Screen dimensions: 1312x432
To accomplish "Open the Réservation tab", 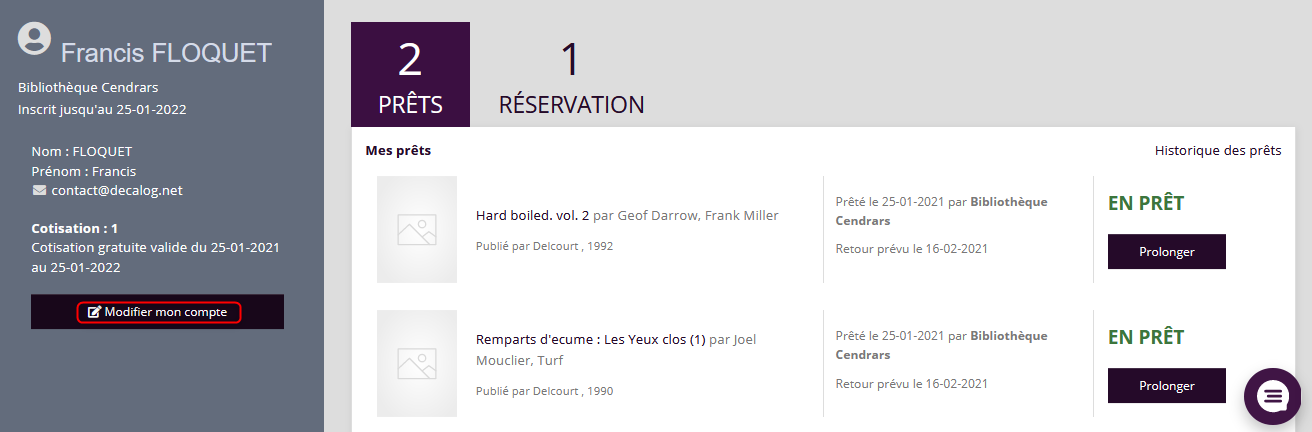I will click(571, 75).
